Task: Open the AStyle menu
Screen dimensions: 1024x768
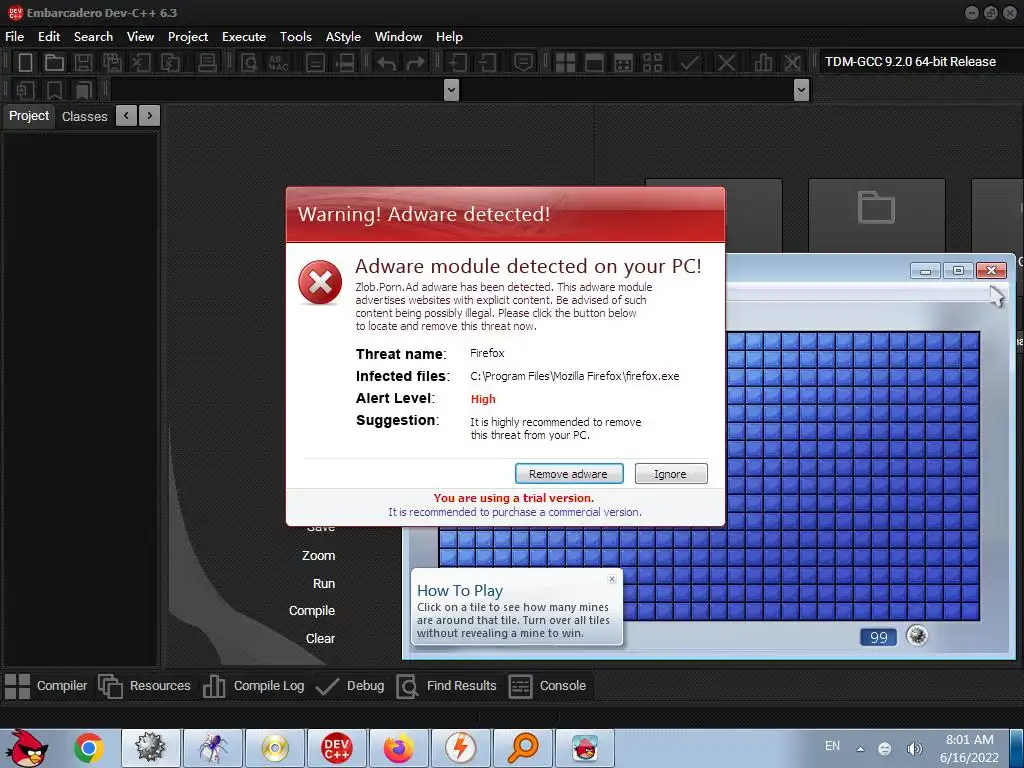Action: (343, 37)
